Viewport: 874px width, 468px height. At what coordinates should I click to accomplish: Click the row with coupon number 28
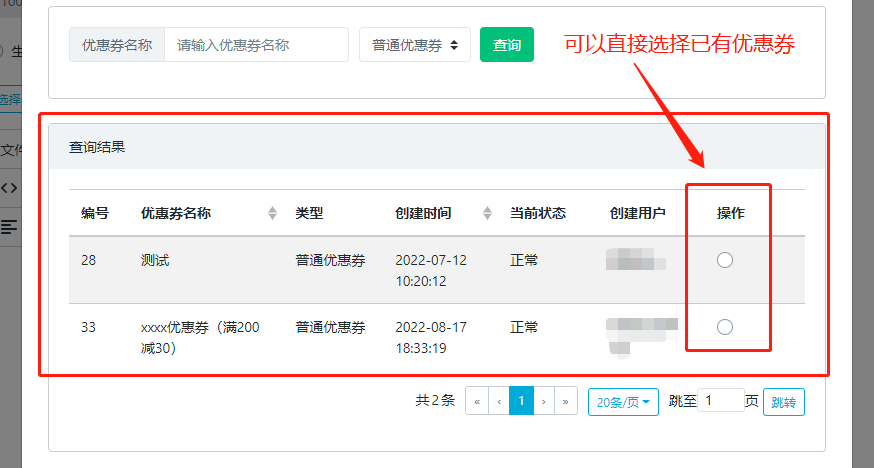click(x=89, y=260)
